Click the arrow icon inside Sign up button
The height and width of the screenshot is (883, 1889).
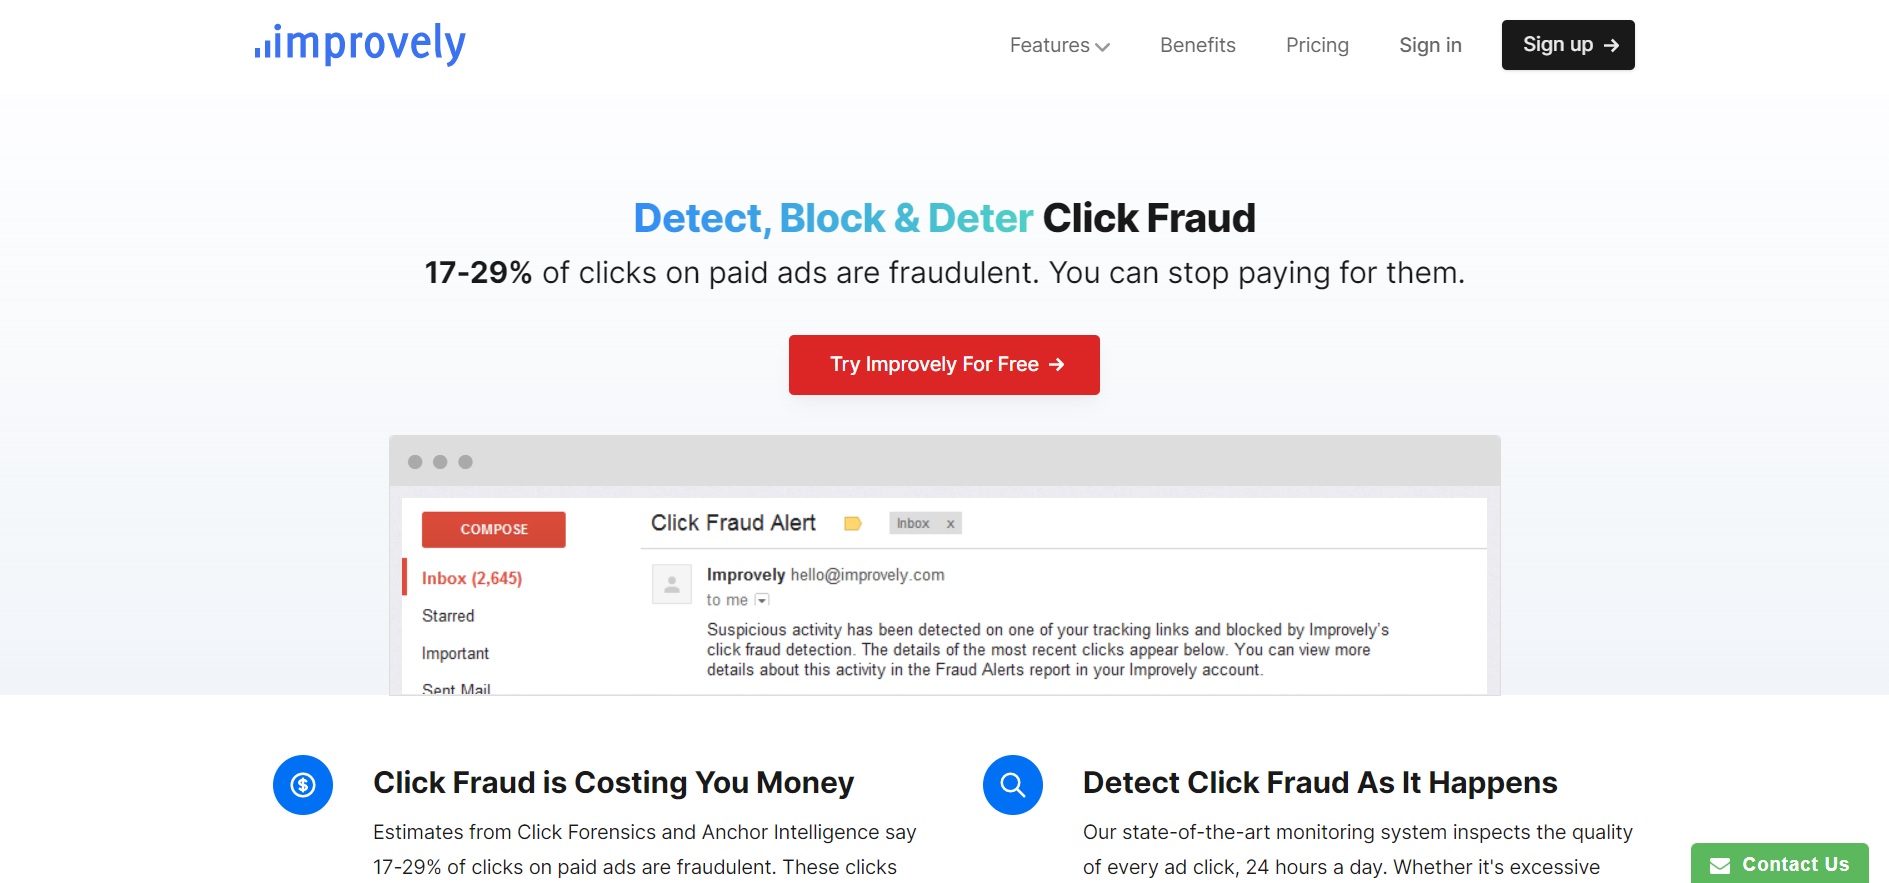(1611, 44)
